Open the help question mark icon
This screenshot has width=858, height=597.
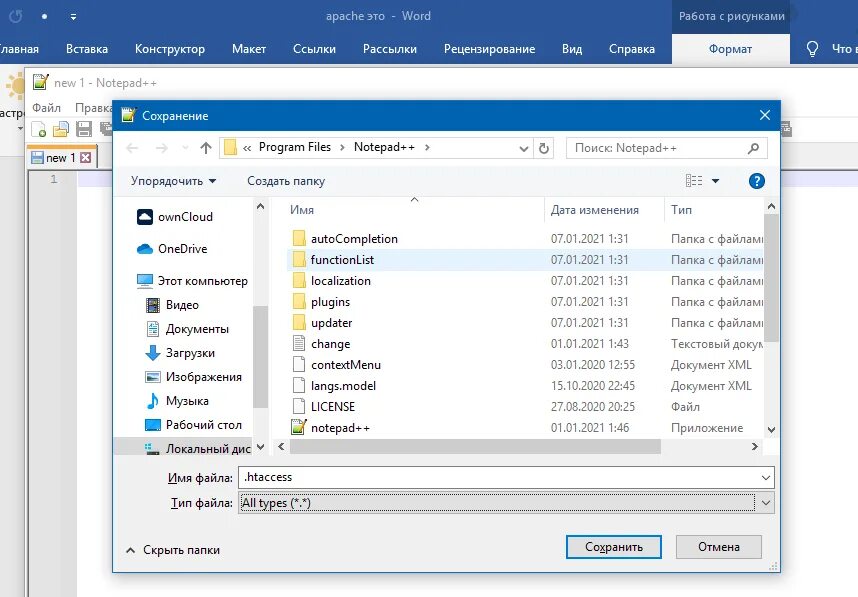[757, 181]
